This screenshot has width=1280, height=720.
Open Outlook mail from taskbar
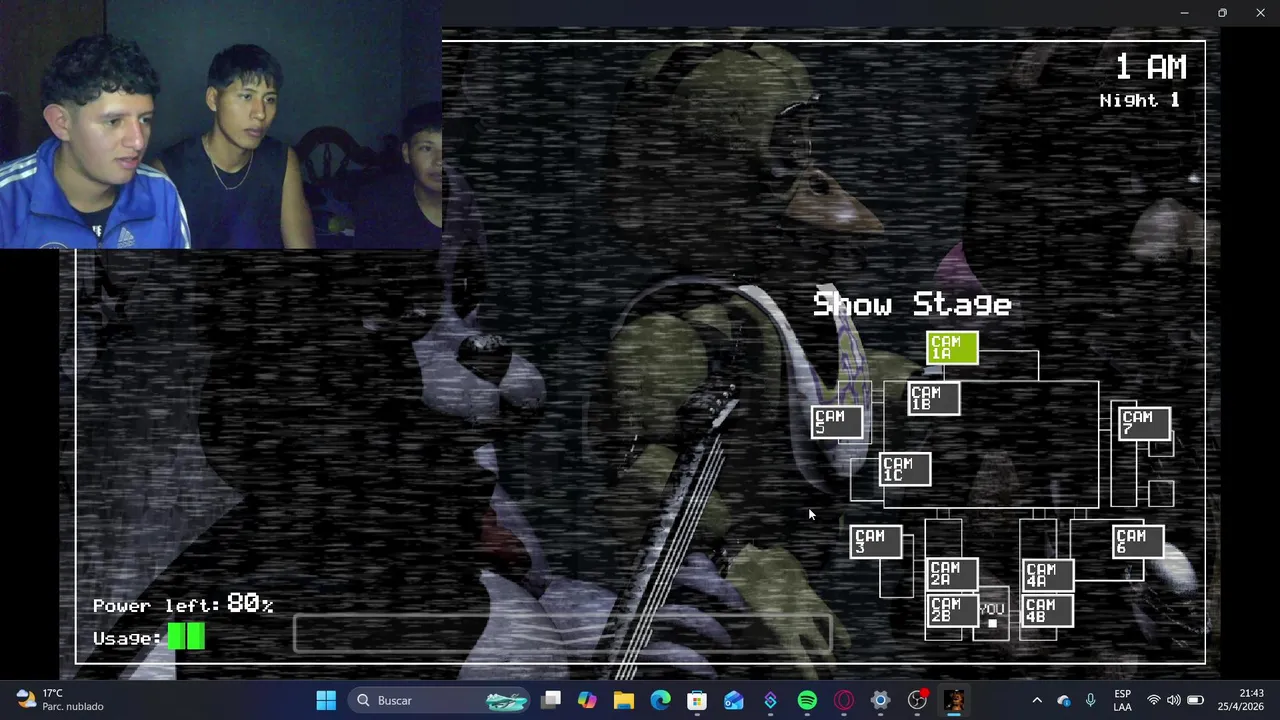pos(734,700)
